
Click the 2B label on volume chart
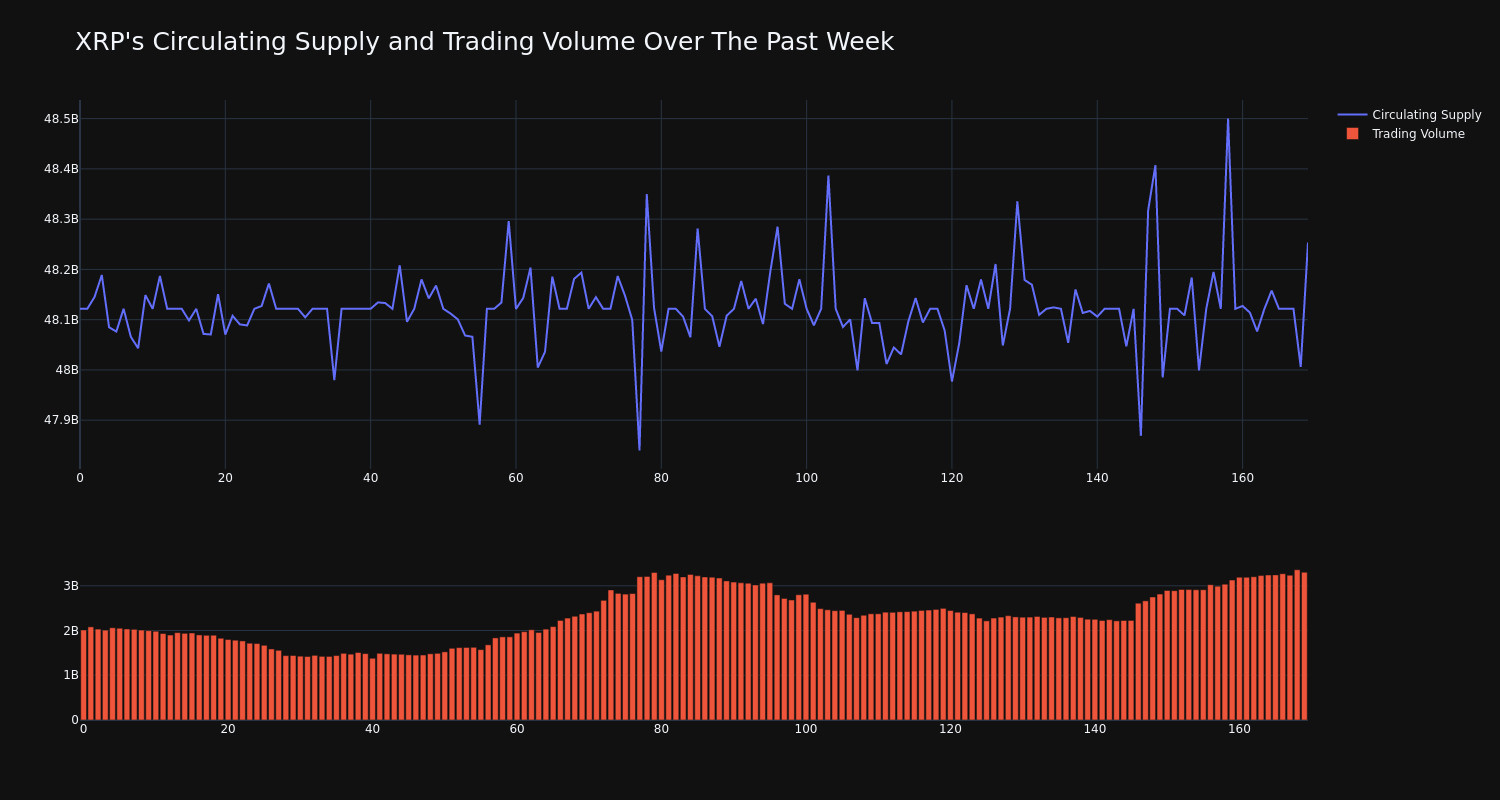(x=70, y=631)
